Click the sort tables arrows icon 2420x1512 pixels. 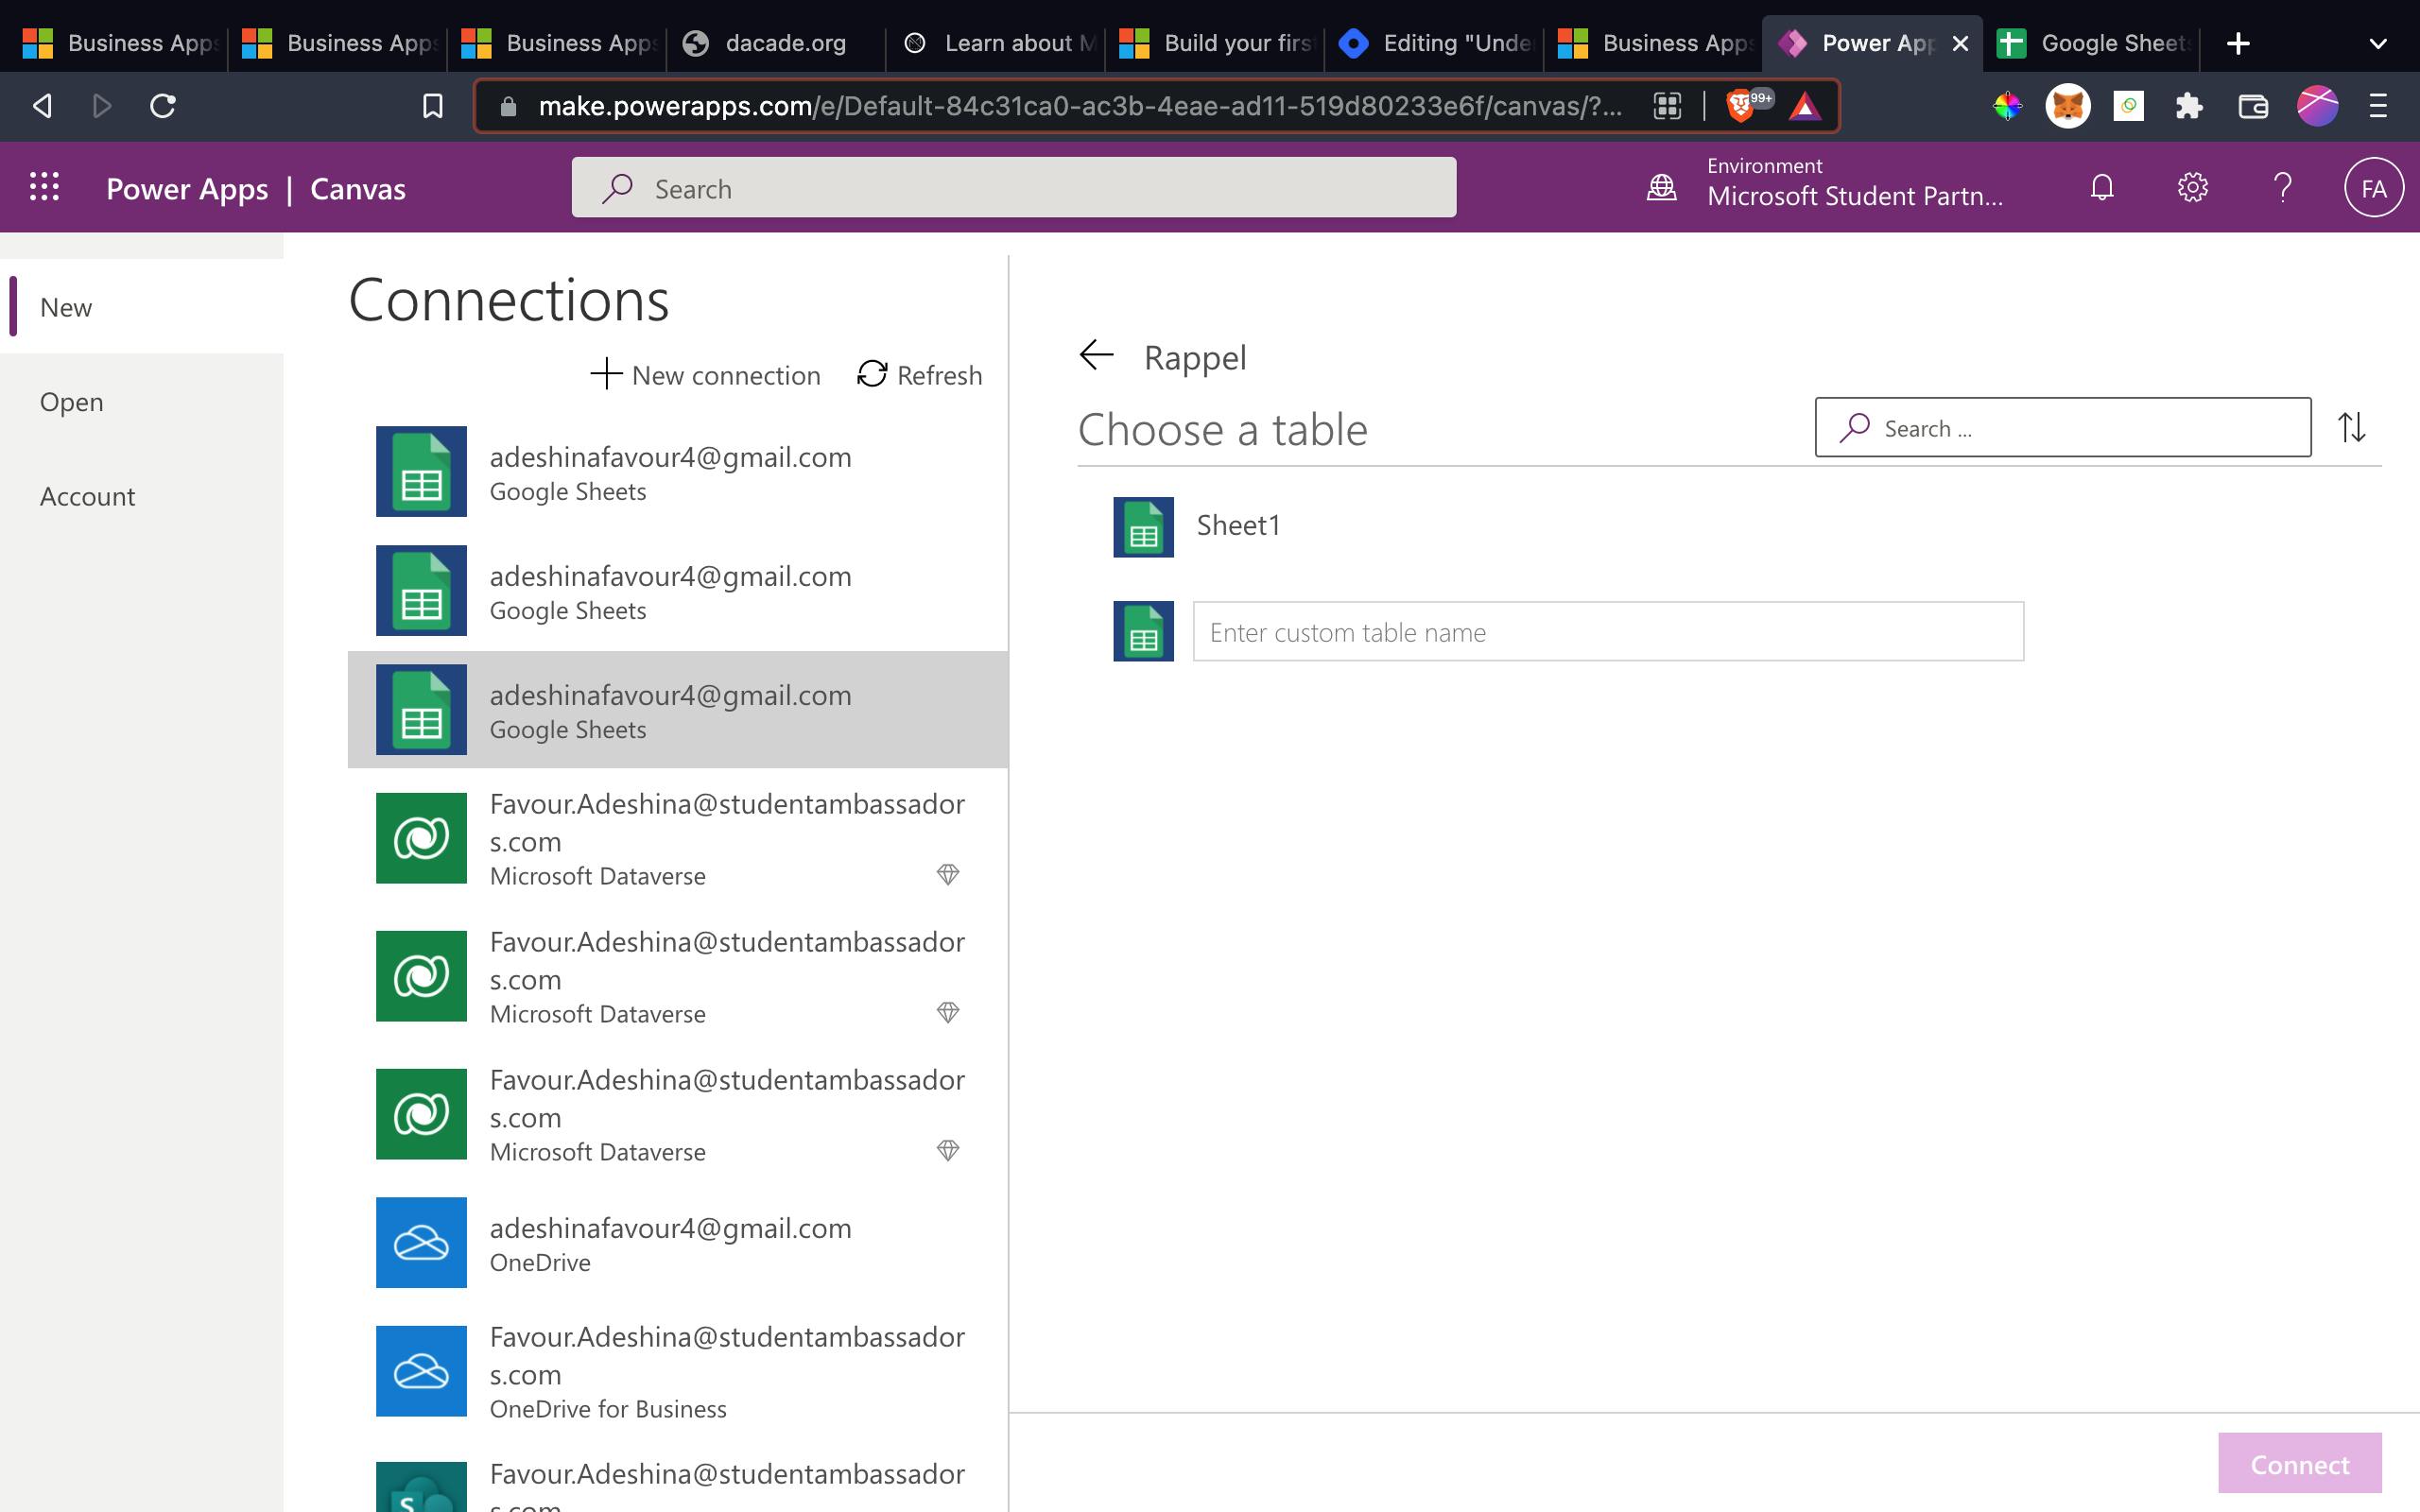2352,428
